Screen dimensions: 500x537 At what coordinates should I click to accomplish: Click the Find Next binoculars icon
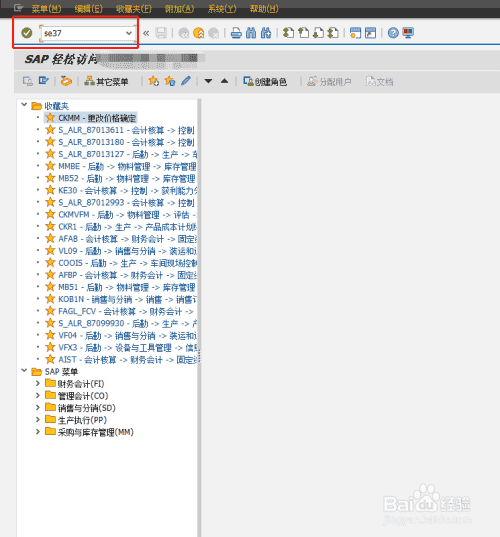(266, 33)
